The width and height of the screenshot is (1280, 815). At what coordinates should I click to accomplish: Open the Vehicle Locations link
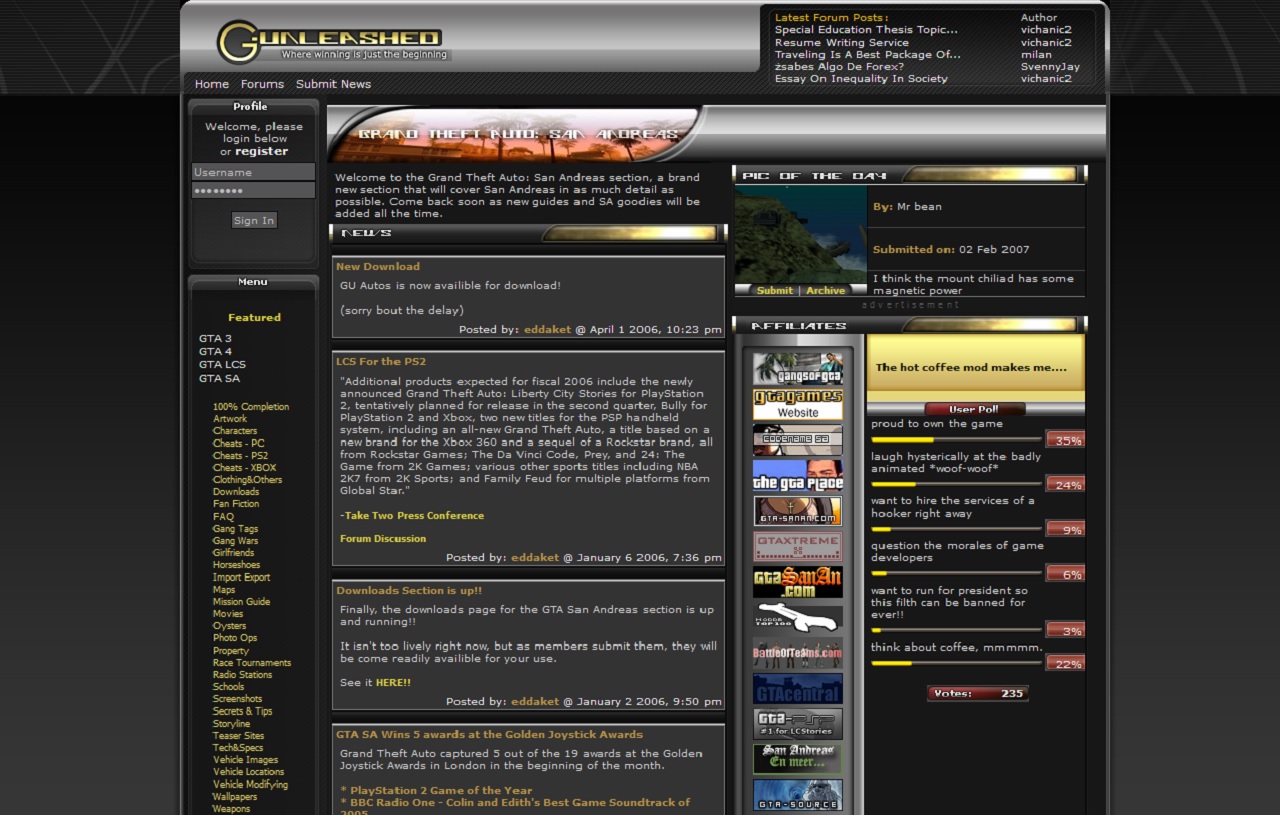pyautogui.click(x=248, y=772)
